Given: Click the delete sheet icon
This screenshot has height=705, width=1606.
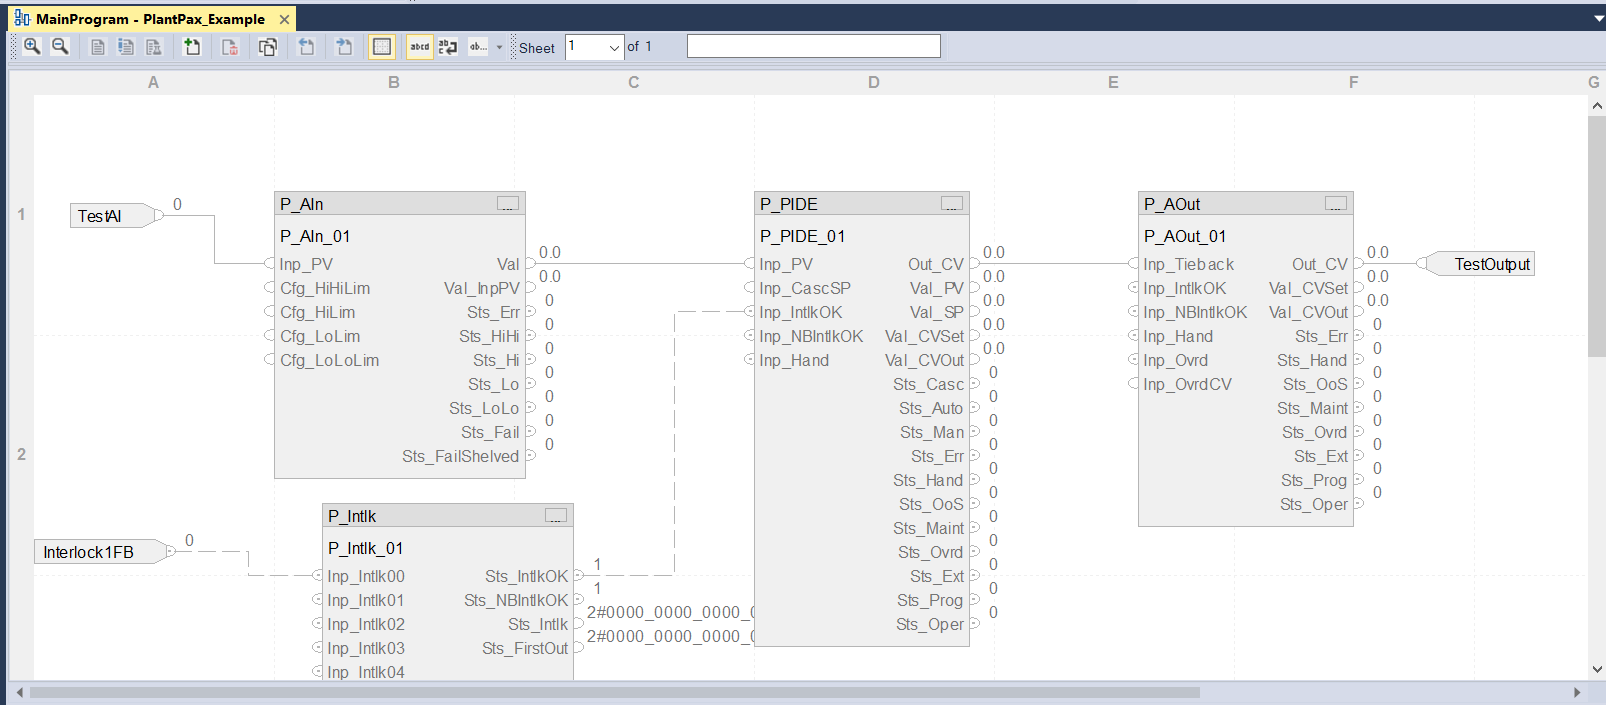Looking at the screenshot, I should (230, 47).
